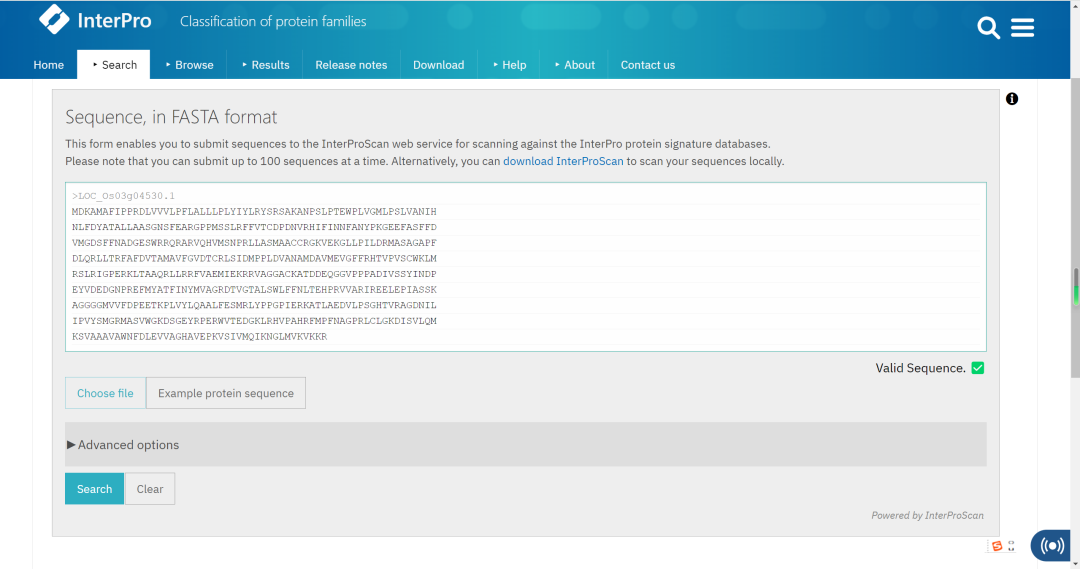Open the magnifier search icon in header

click(x=988, y=28)
